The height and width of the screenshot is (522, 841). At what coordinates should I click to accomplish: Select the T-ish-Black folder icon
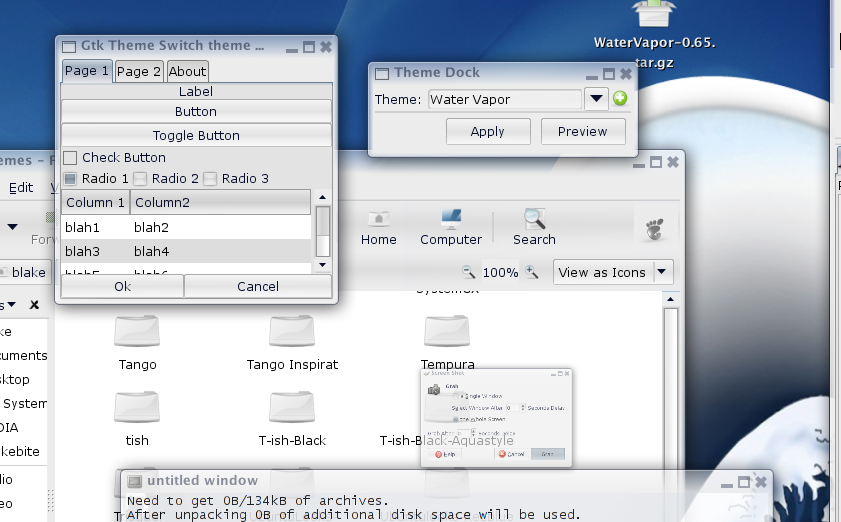point(292,407)
